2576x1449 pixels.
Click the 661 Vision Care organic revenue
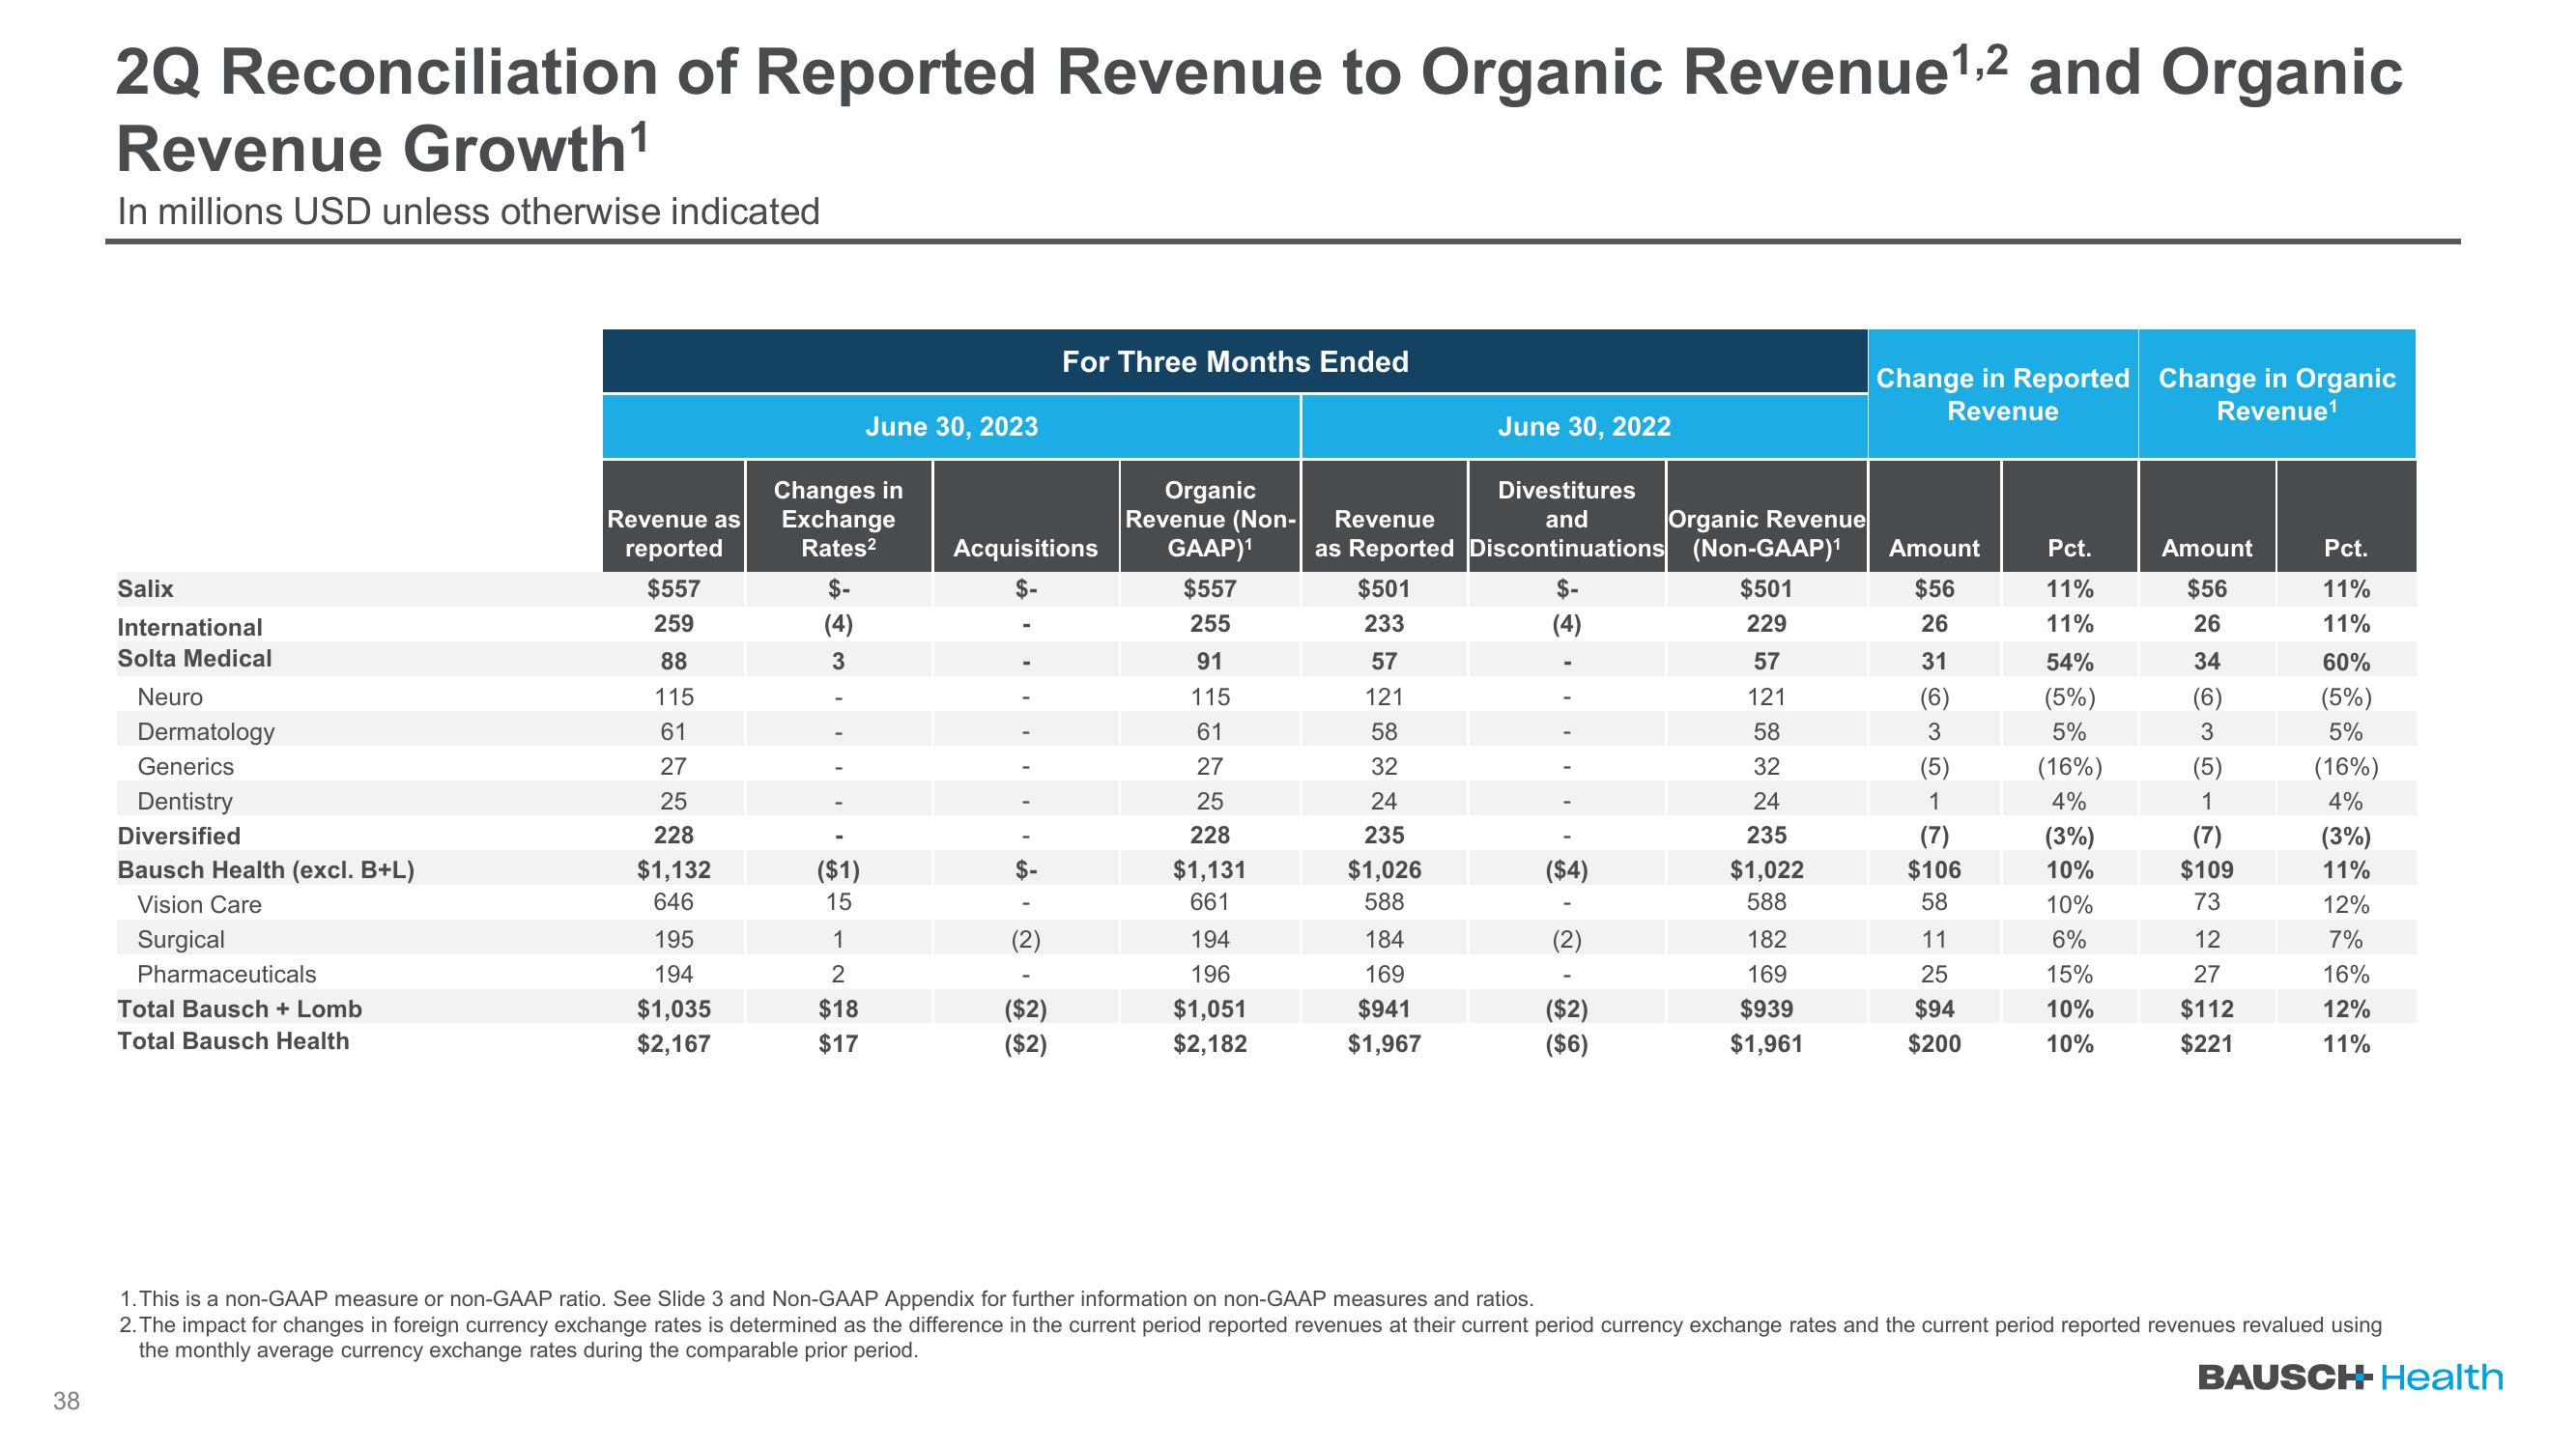click(x=1210, y=902)
